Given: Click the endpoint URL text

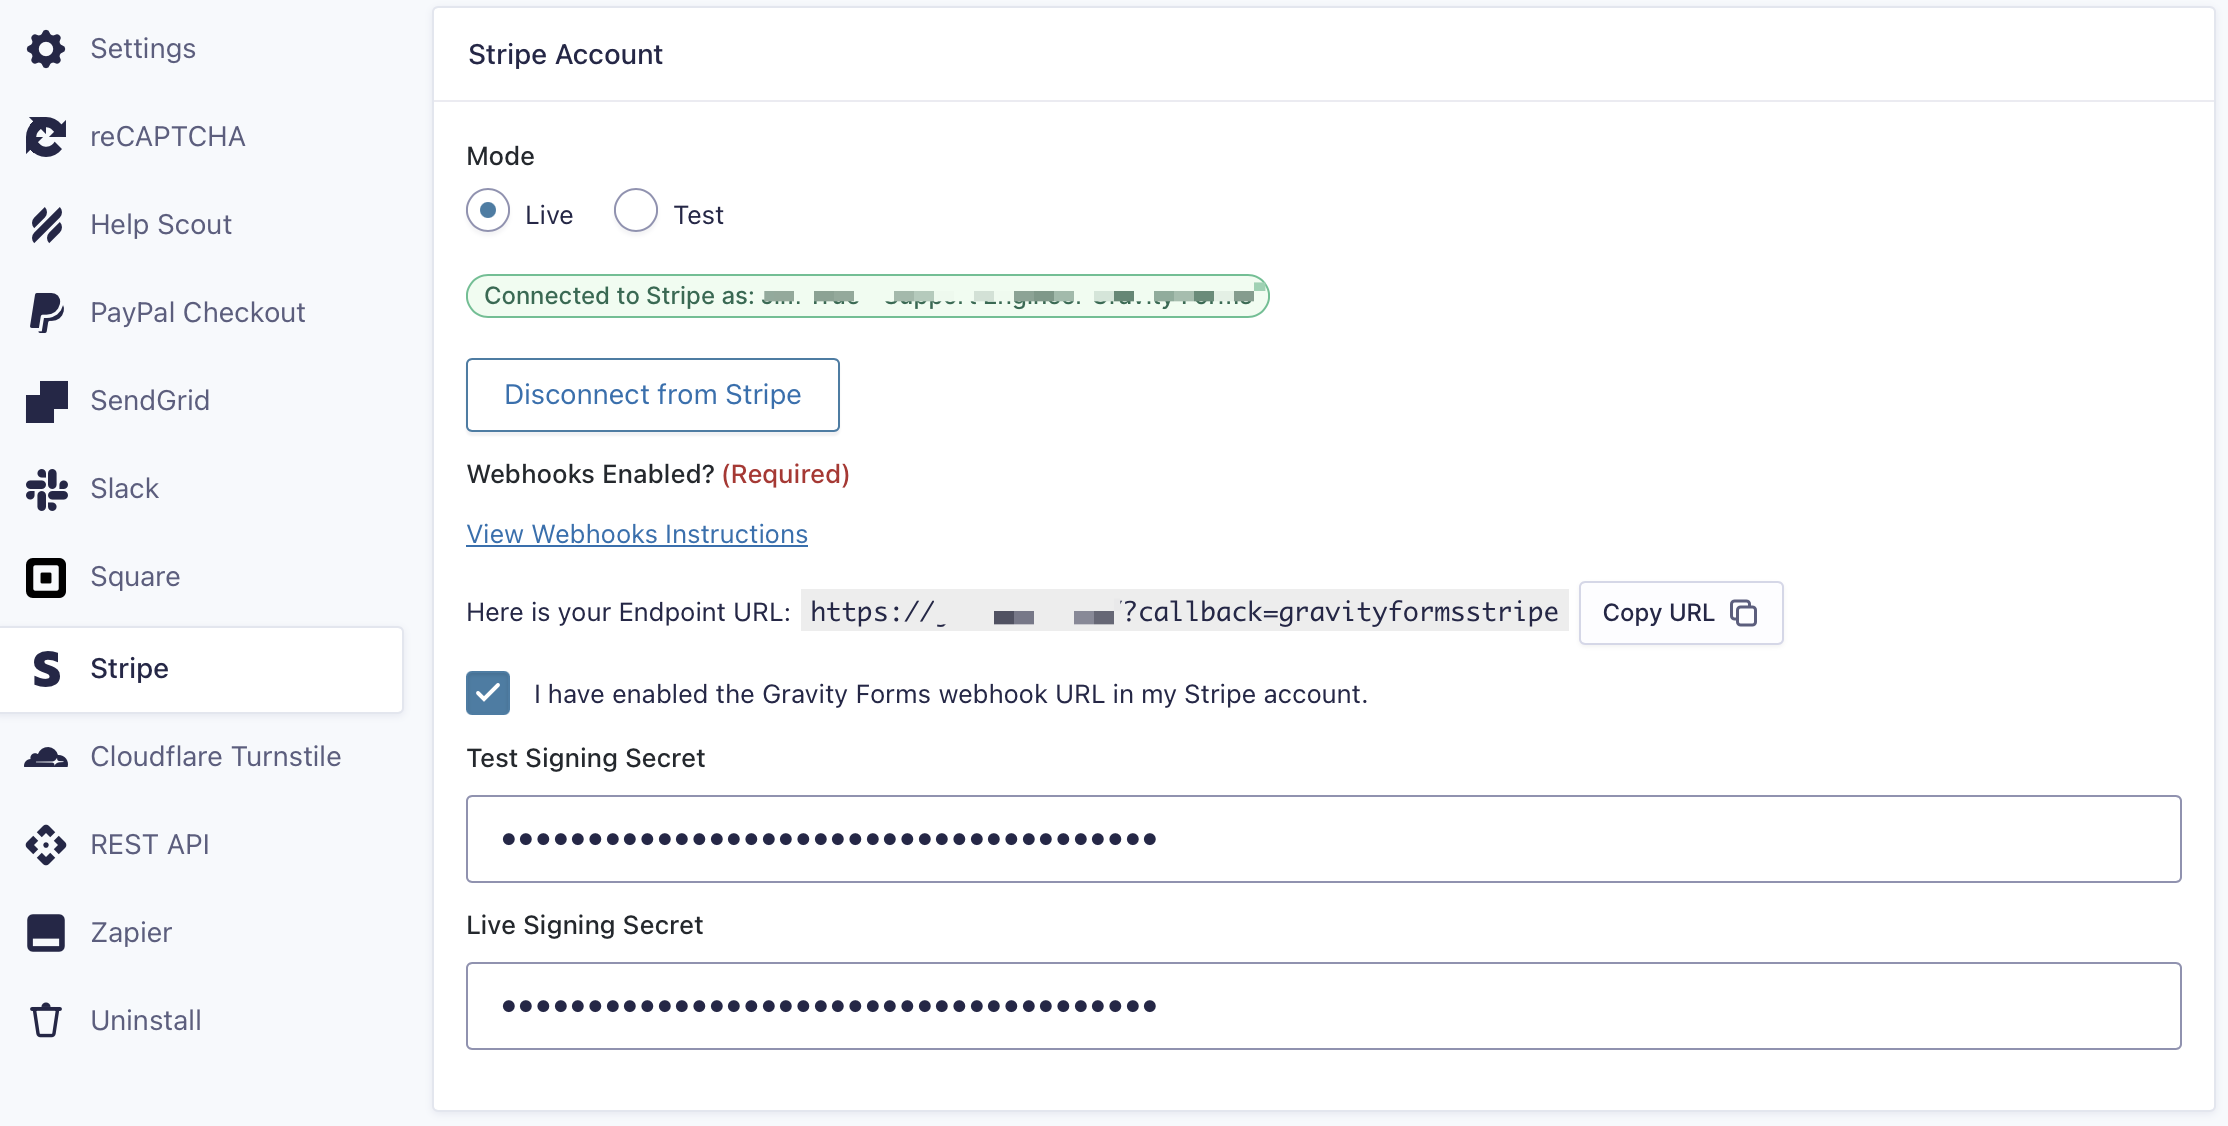Looking at the screenshot, I should tap(1184, 612).
